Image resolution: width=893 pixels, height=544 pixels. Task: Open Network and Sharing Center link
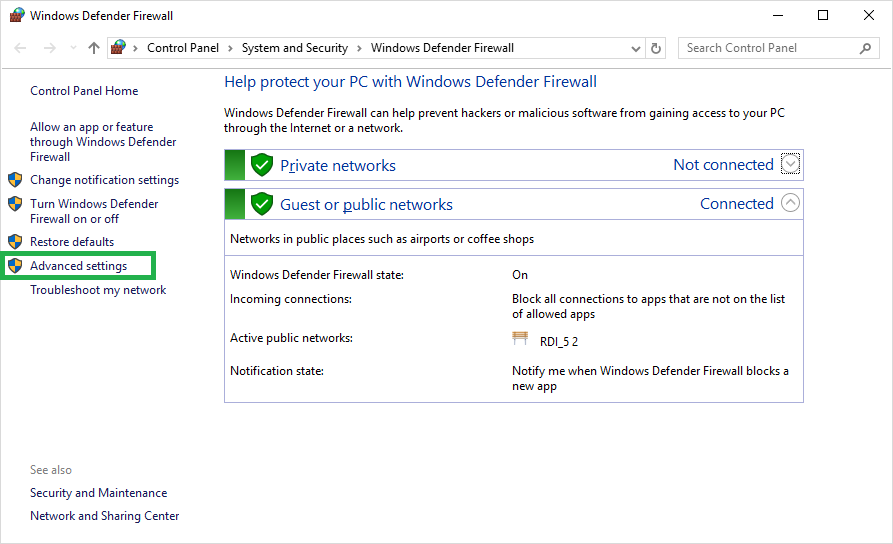tap(105, 516)
